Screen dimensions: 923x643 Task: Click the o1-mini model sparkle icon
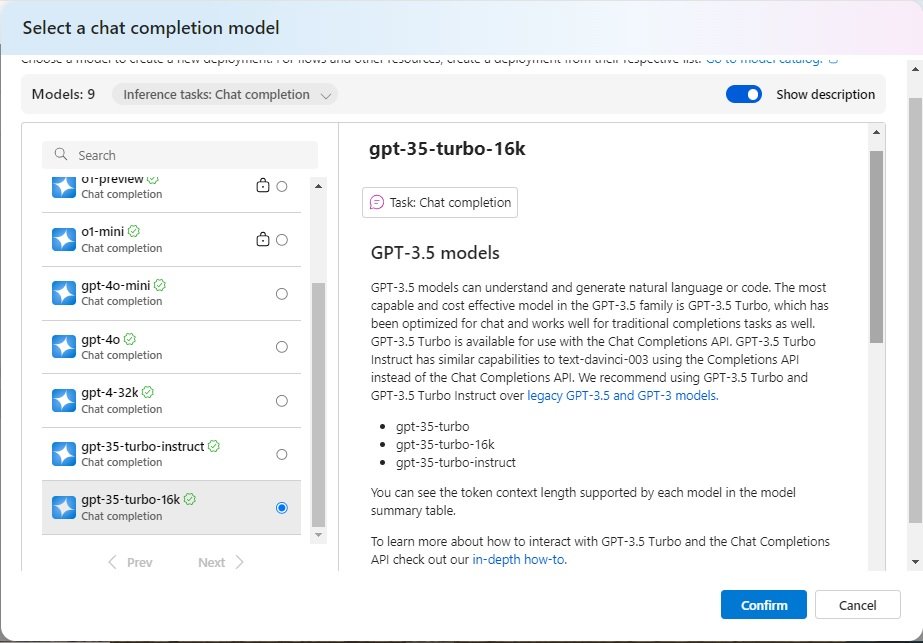64,240
